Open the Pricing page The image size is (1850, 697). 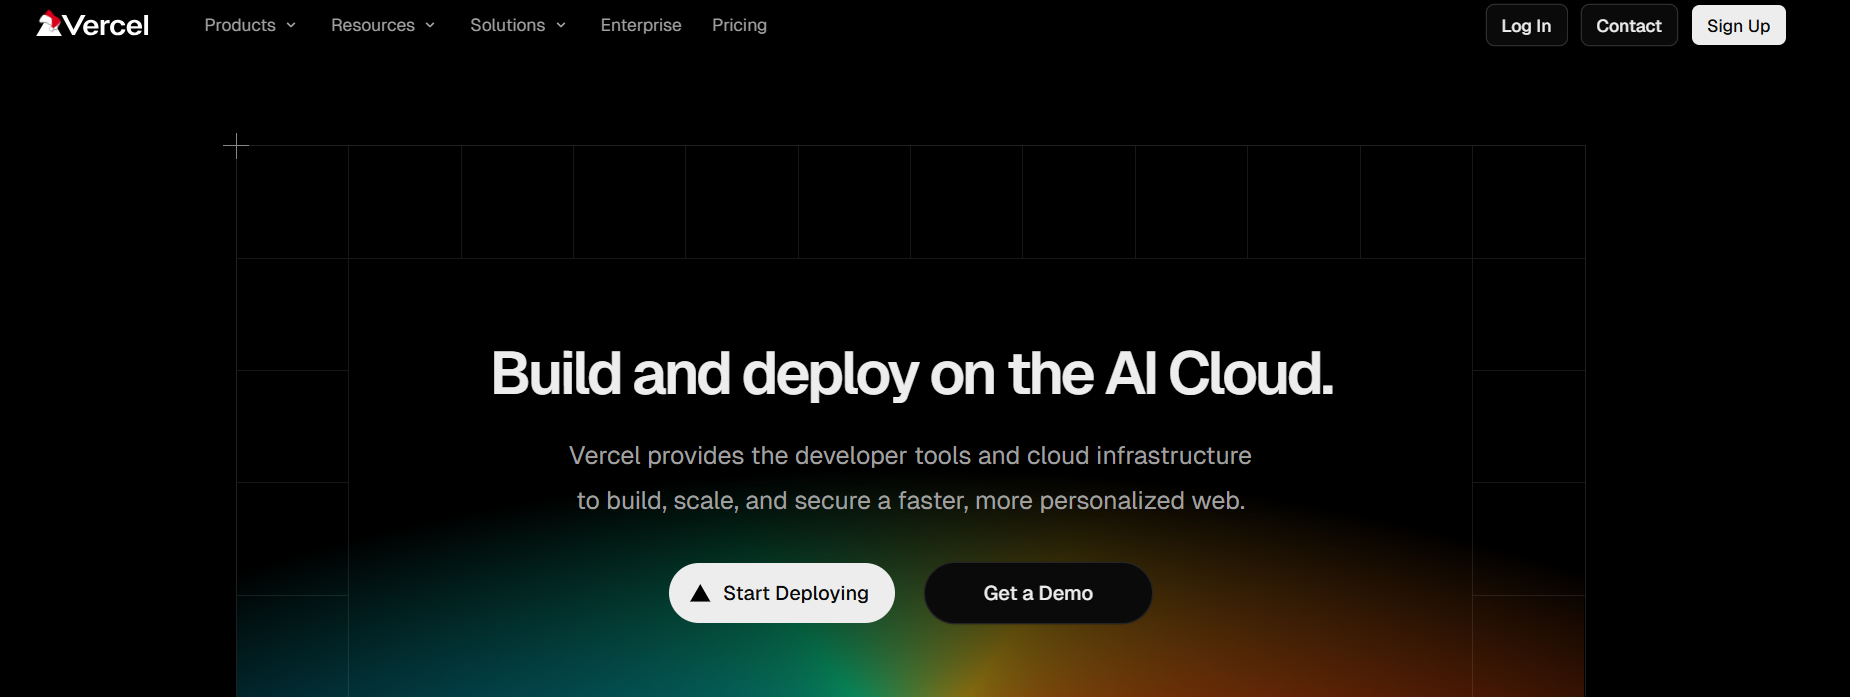(739, 25)
